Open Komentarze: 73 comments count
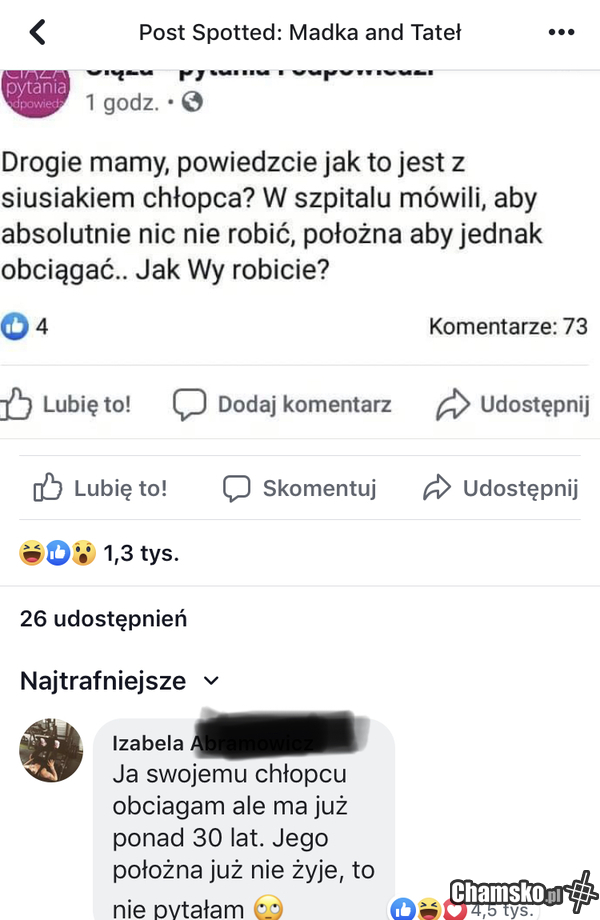Screen dimensions: 600x920 [508, 326]
